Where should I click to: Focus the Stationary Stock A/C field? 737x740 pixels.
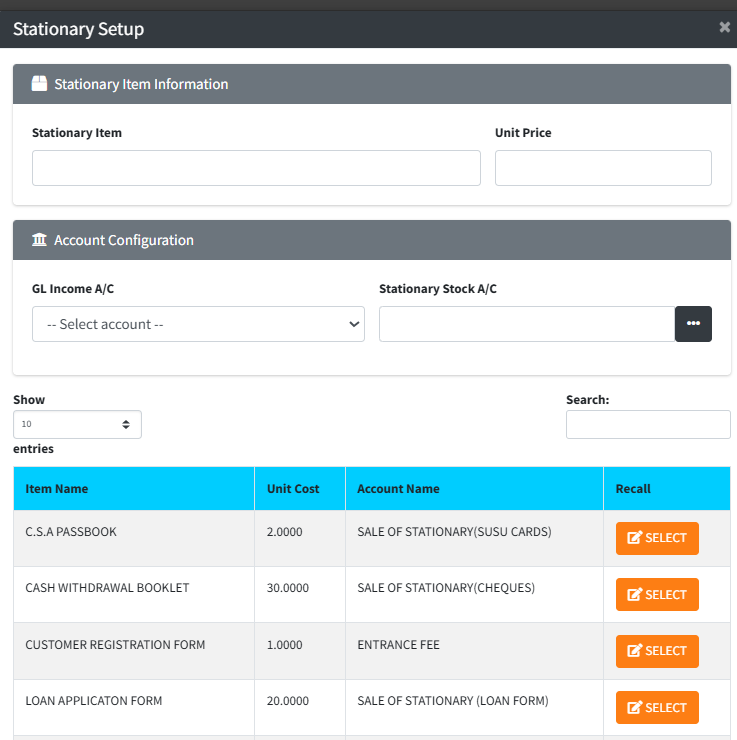point(526,324)
